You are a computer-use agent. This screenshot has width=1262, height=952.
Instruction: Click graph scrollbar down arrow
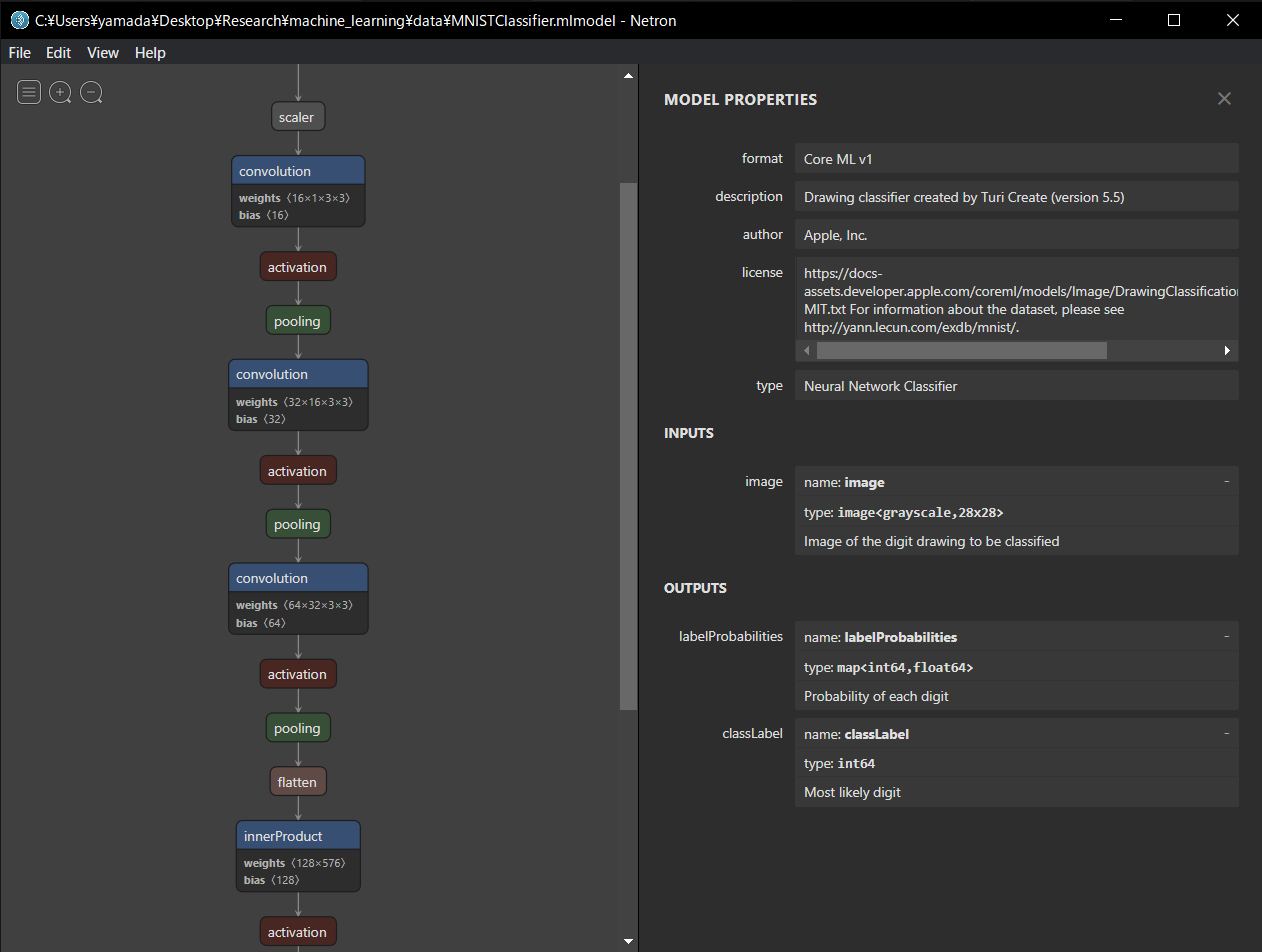point(628,941)
